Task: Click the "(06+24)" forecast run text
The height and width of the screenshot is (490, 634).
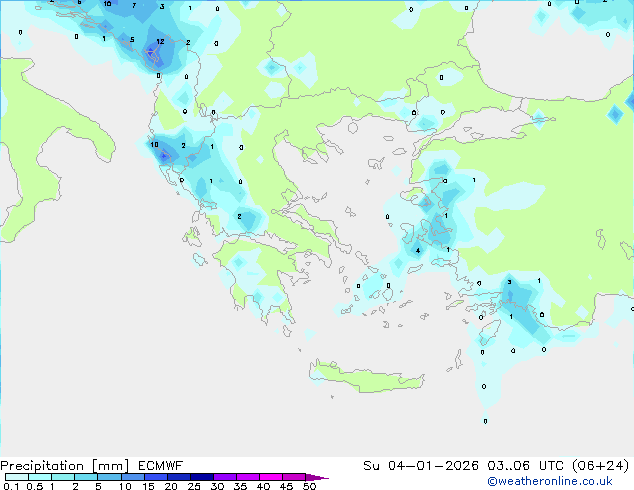Action: 601,466
